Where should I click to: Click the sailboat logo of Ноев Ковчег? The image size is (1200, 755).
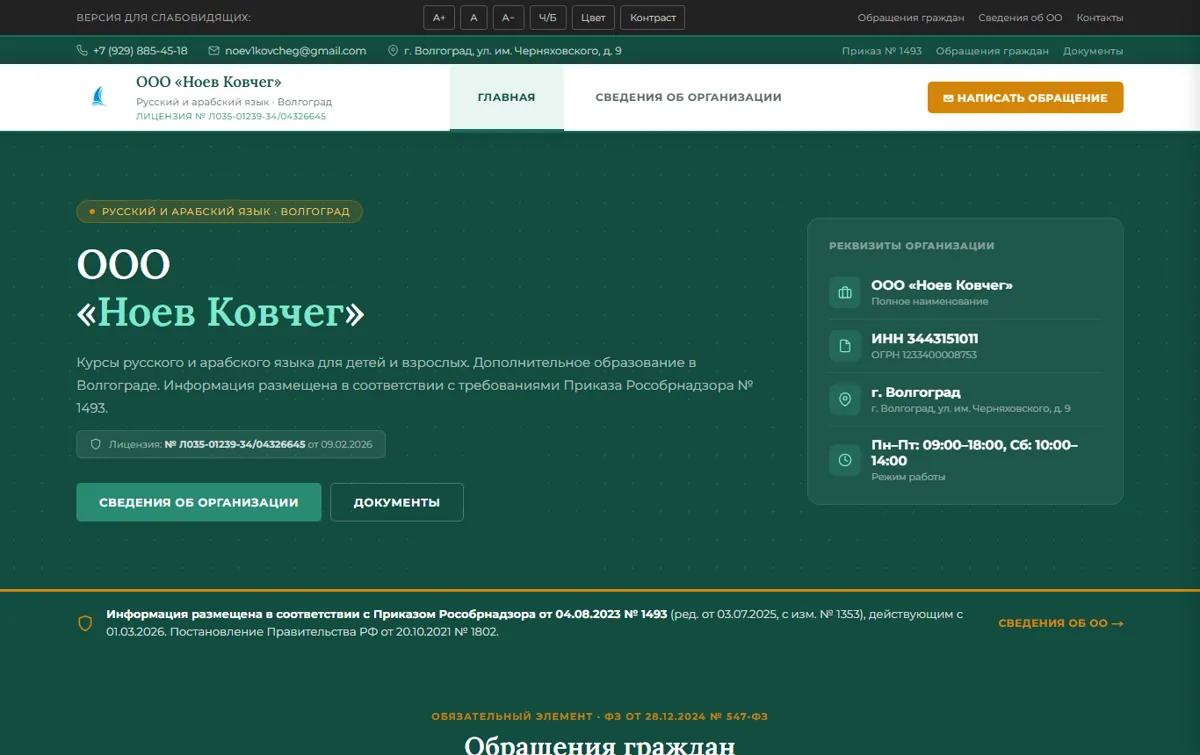click(99, 97)
